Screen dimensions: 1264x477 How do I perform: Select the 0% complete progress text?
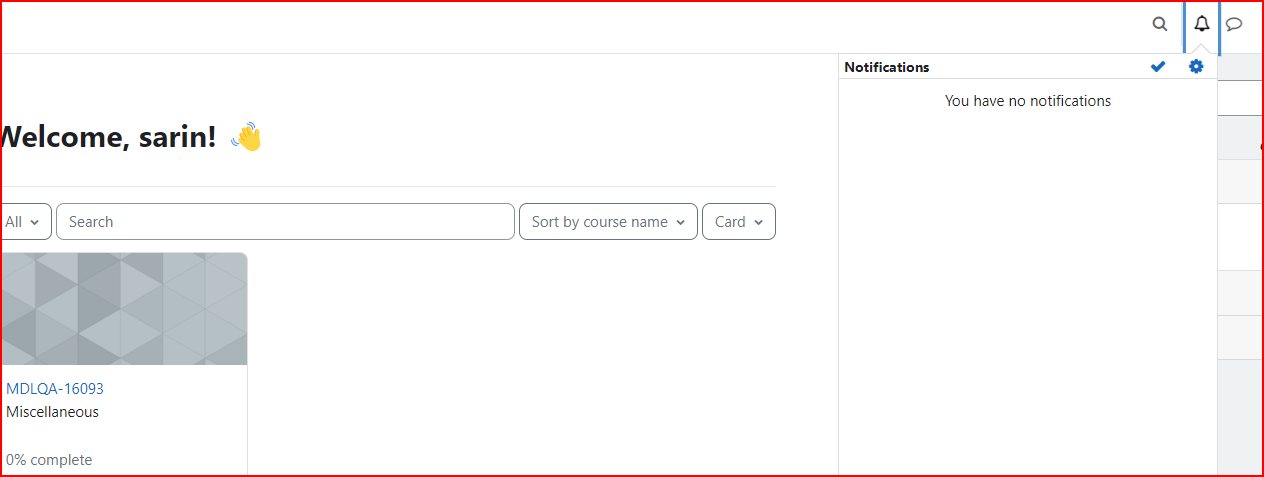(49, 460)
